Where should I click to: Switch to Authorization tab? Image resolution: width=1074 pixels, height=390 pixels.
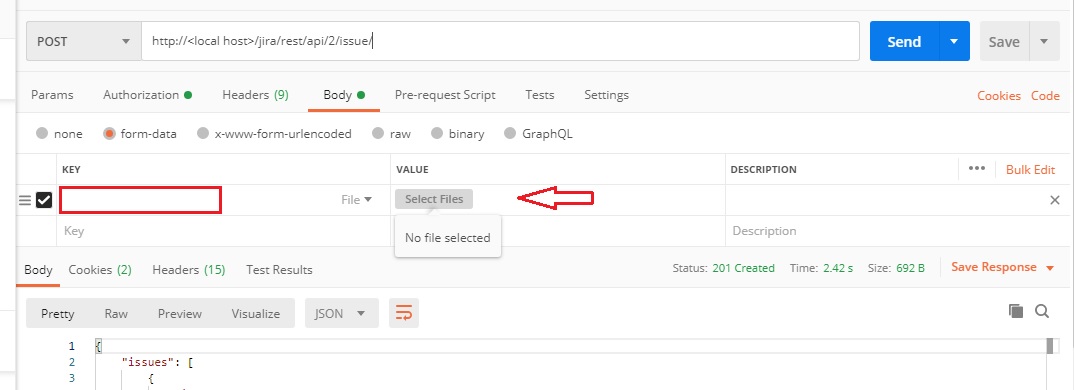coord(147,95)
